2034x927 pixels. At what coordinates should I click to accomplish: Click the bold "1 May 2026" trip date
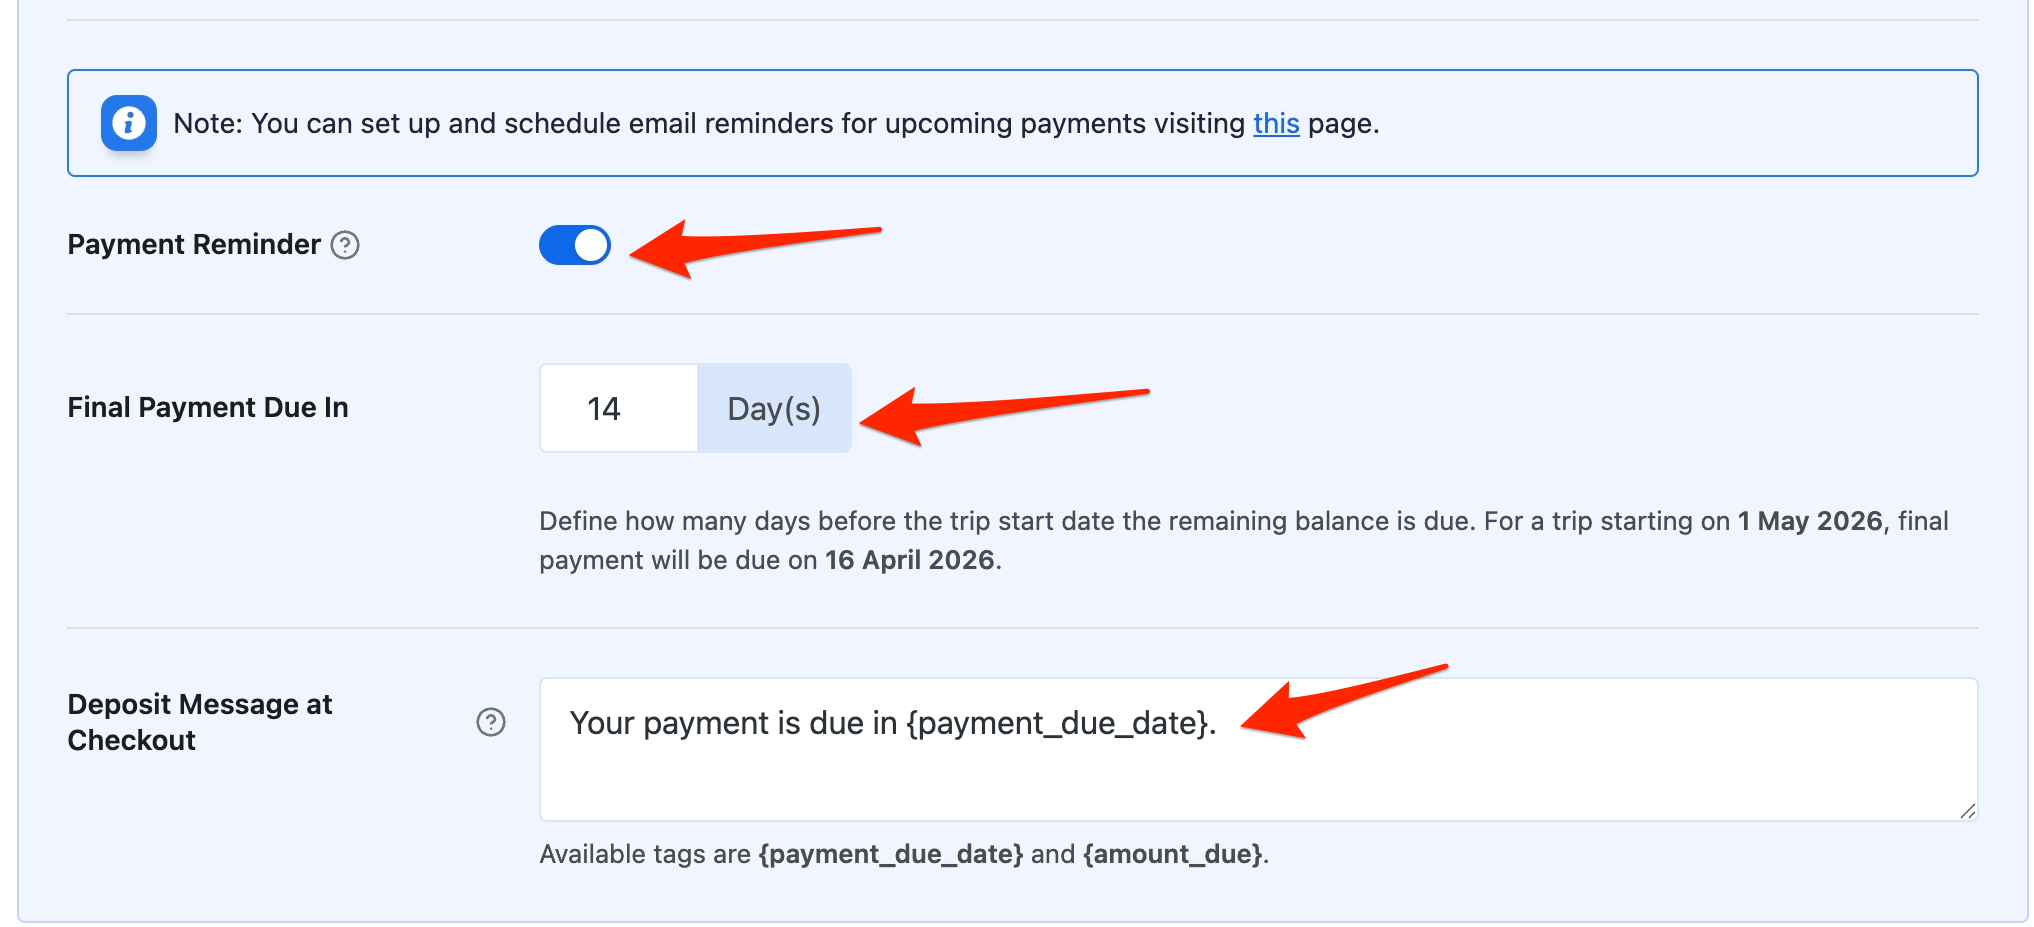pyautogui.click(x=1810, y=521)
